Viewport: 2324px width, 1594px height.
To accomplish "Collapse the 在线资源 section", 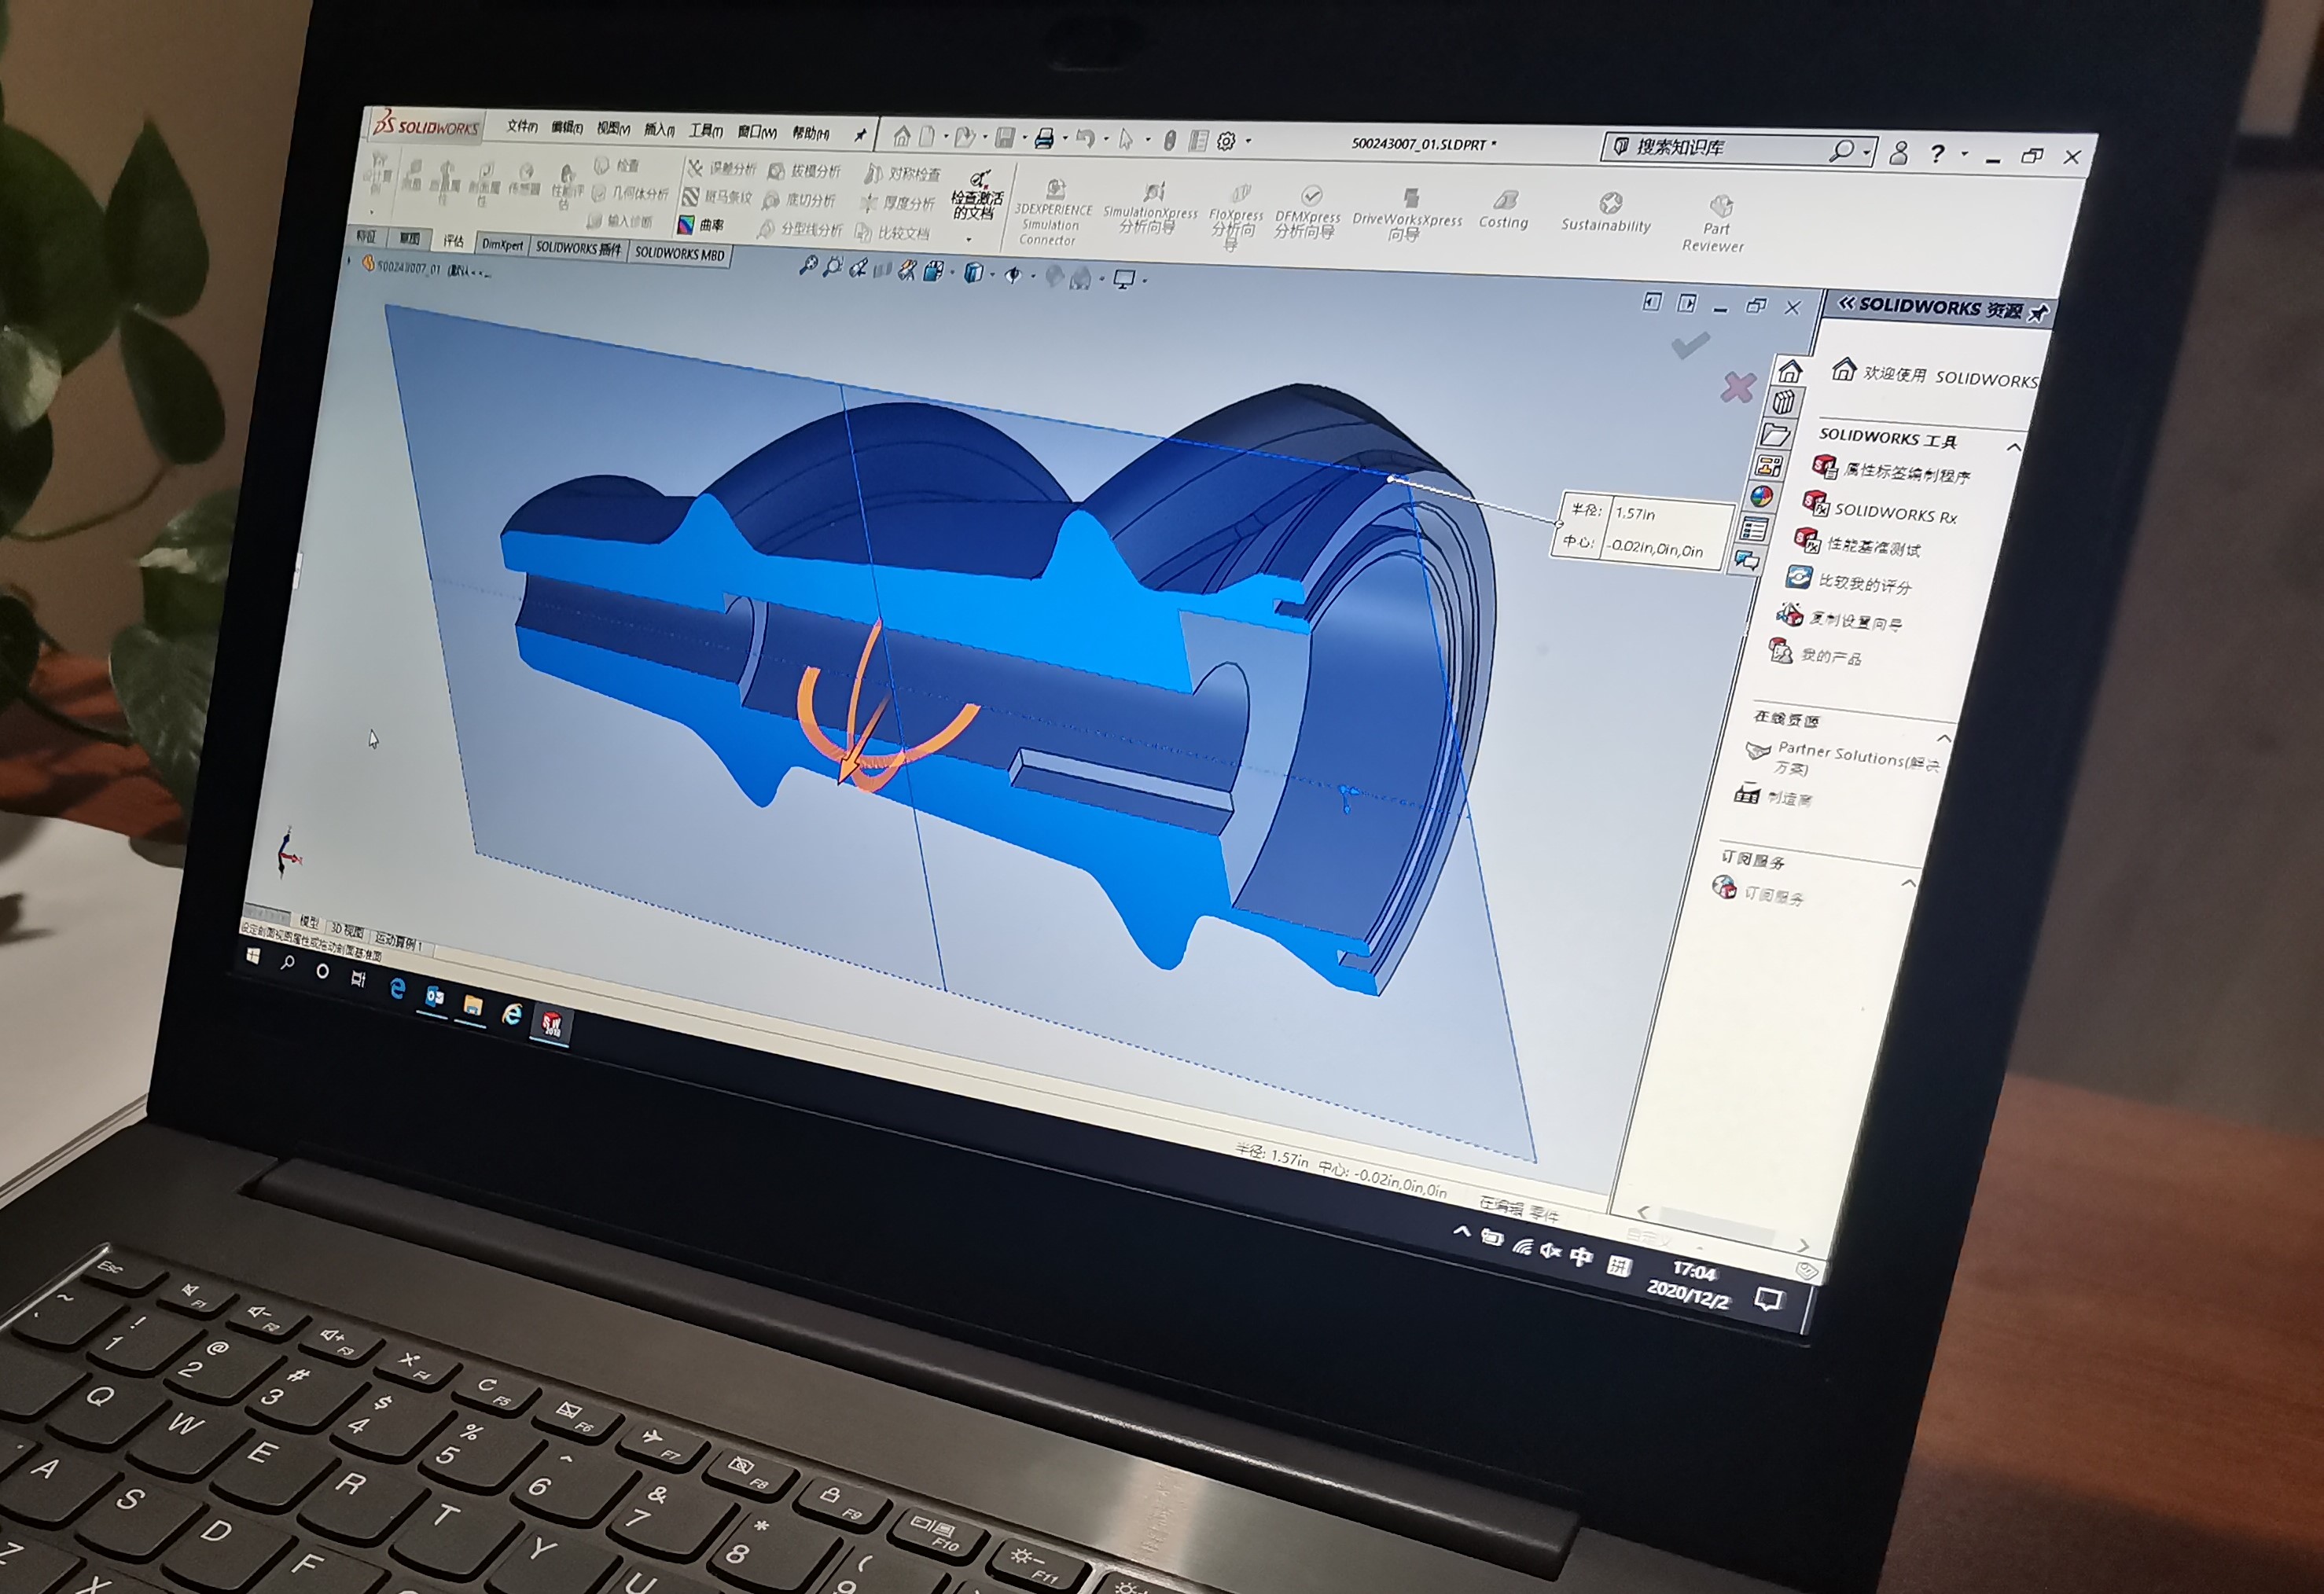I will pyautogui.click(x=1944, y=738).
